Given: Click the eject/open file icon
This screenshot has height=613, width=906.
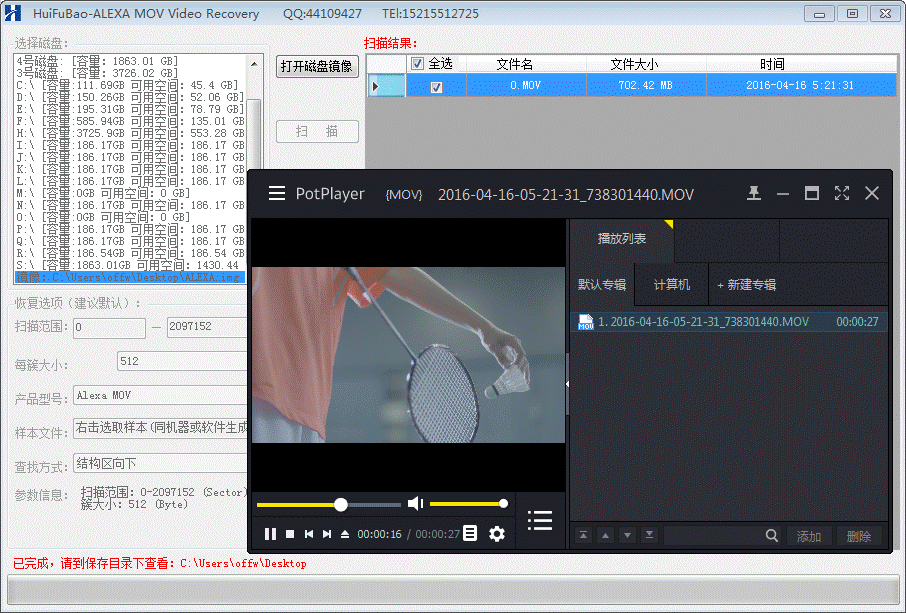Looking at the screenshot, I should tap(345, 534).
